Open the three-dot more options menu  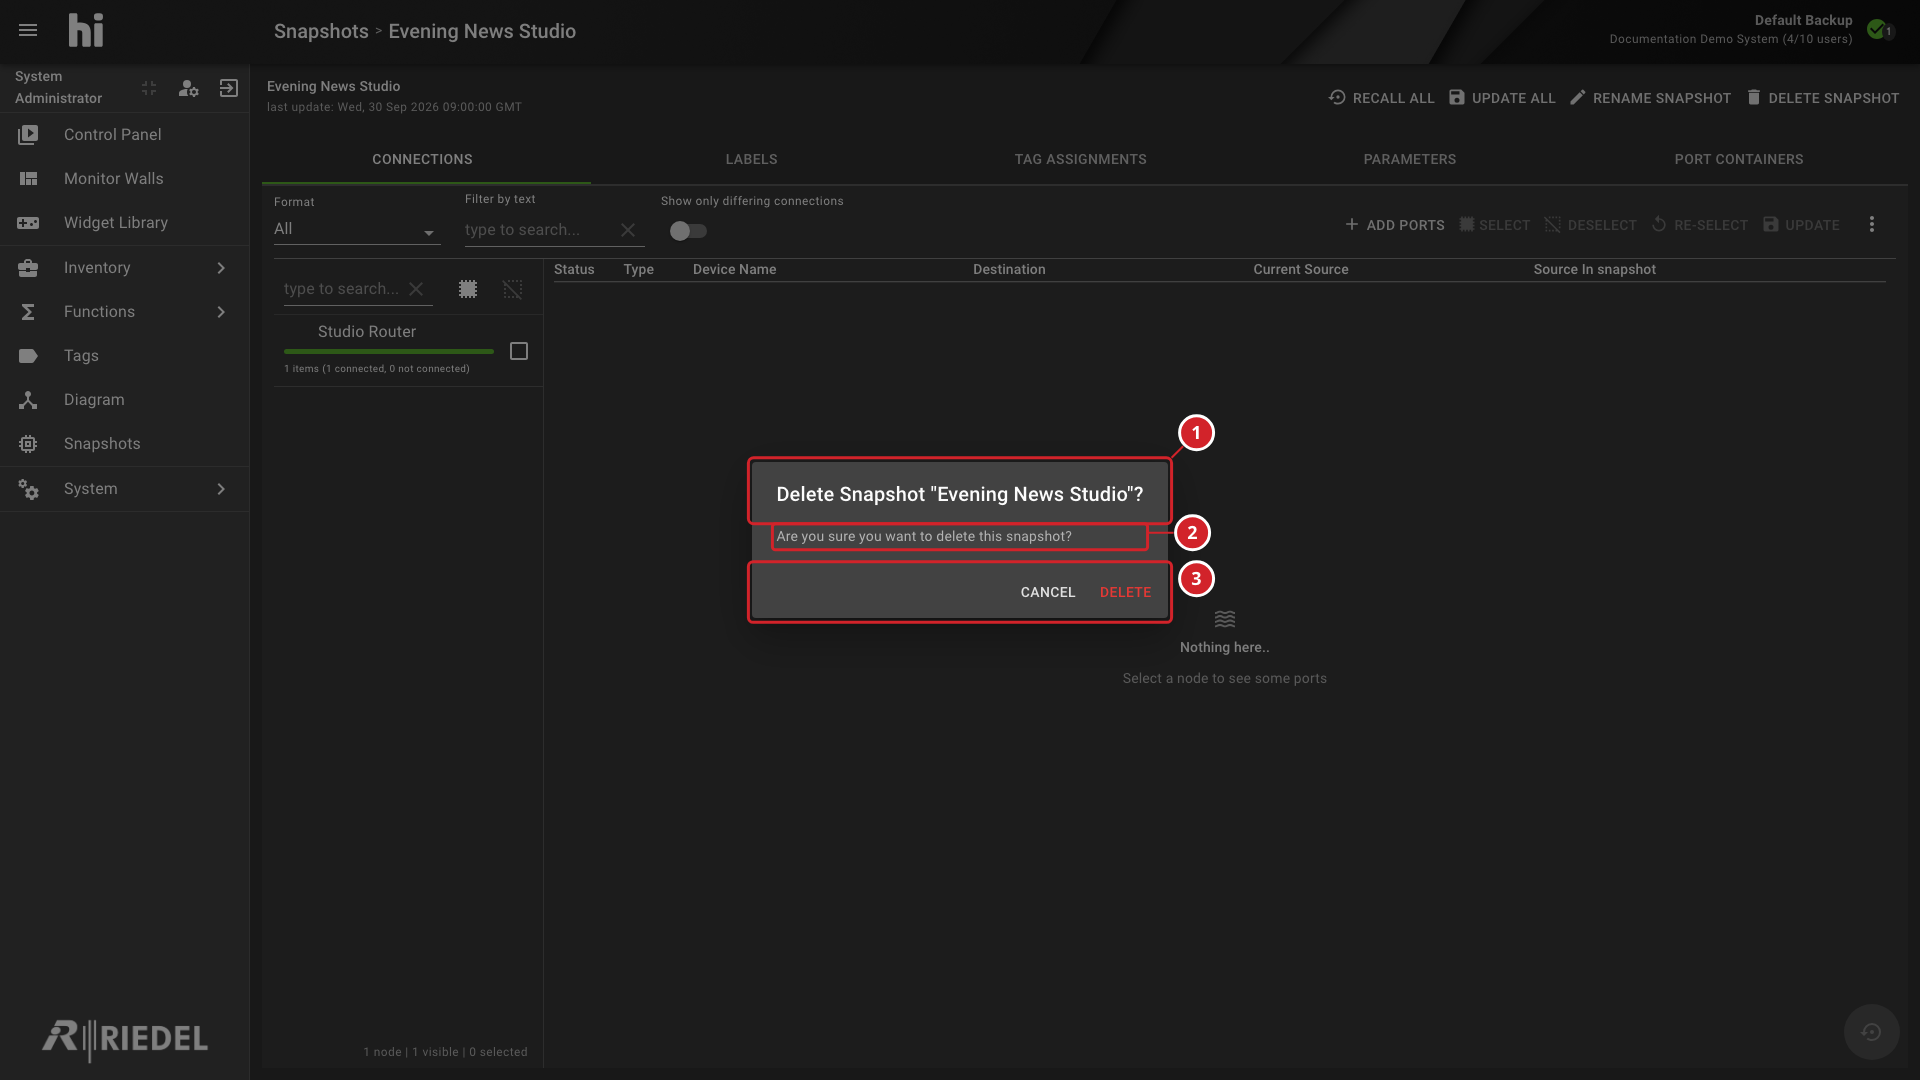pos(1872,225)
